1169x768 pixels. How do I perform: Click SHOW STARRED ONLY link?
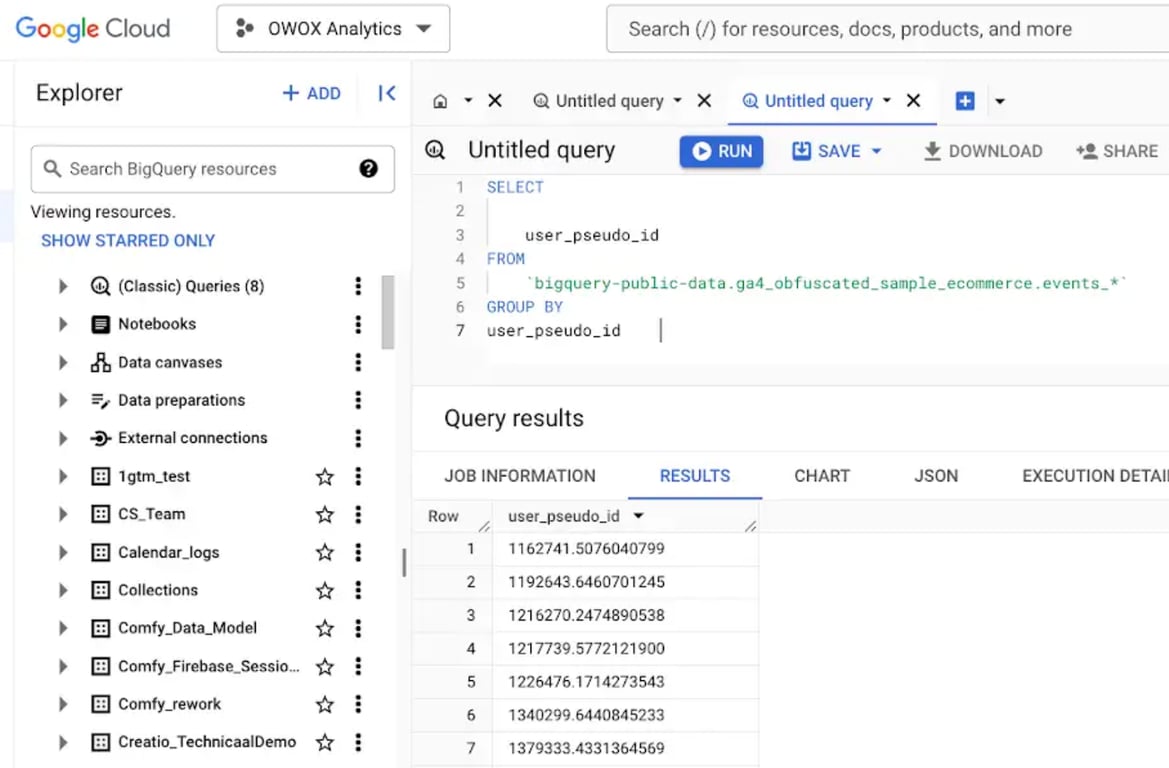tap(127, 241)
